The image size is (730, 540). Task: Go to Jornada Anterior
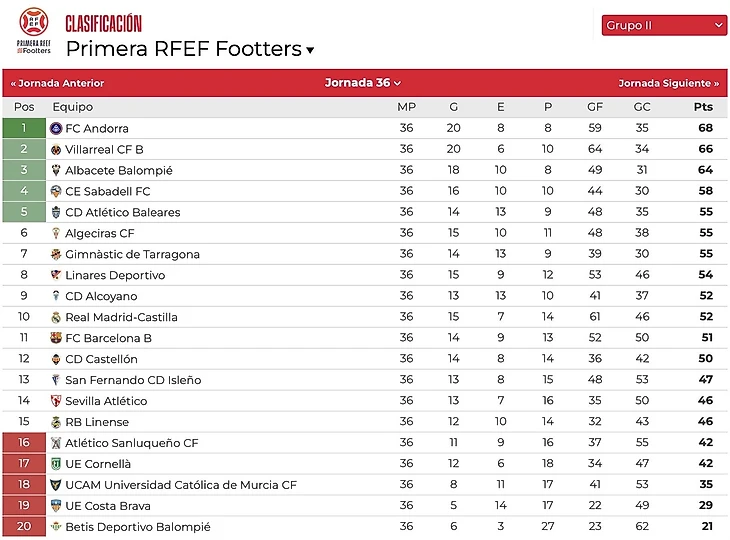(57, 83)
